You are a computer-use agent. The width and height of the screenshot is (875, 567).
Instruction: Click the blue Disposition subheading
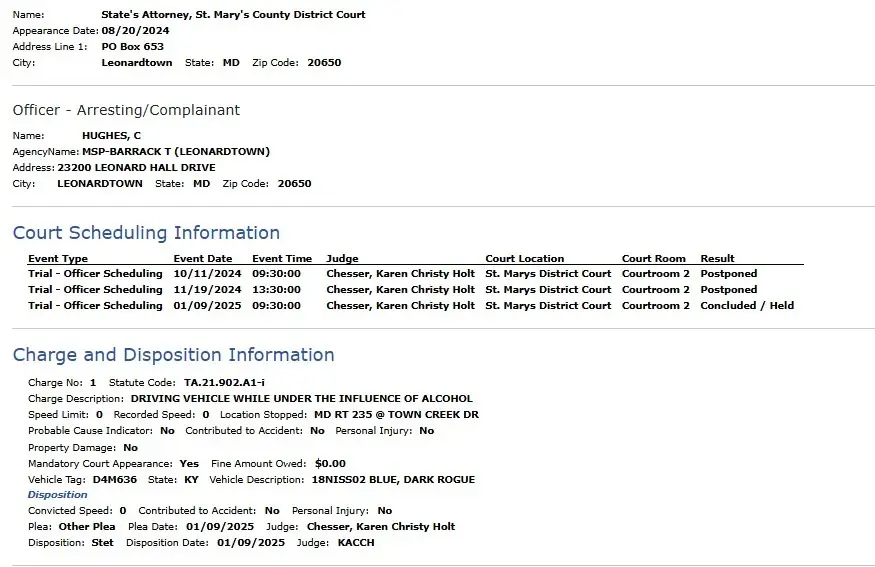(57, 494)
